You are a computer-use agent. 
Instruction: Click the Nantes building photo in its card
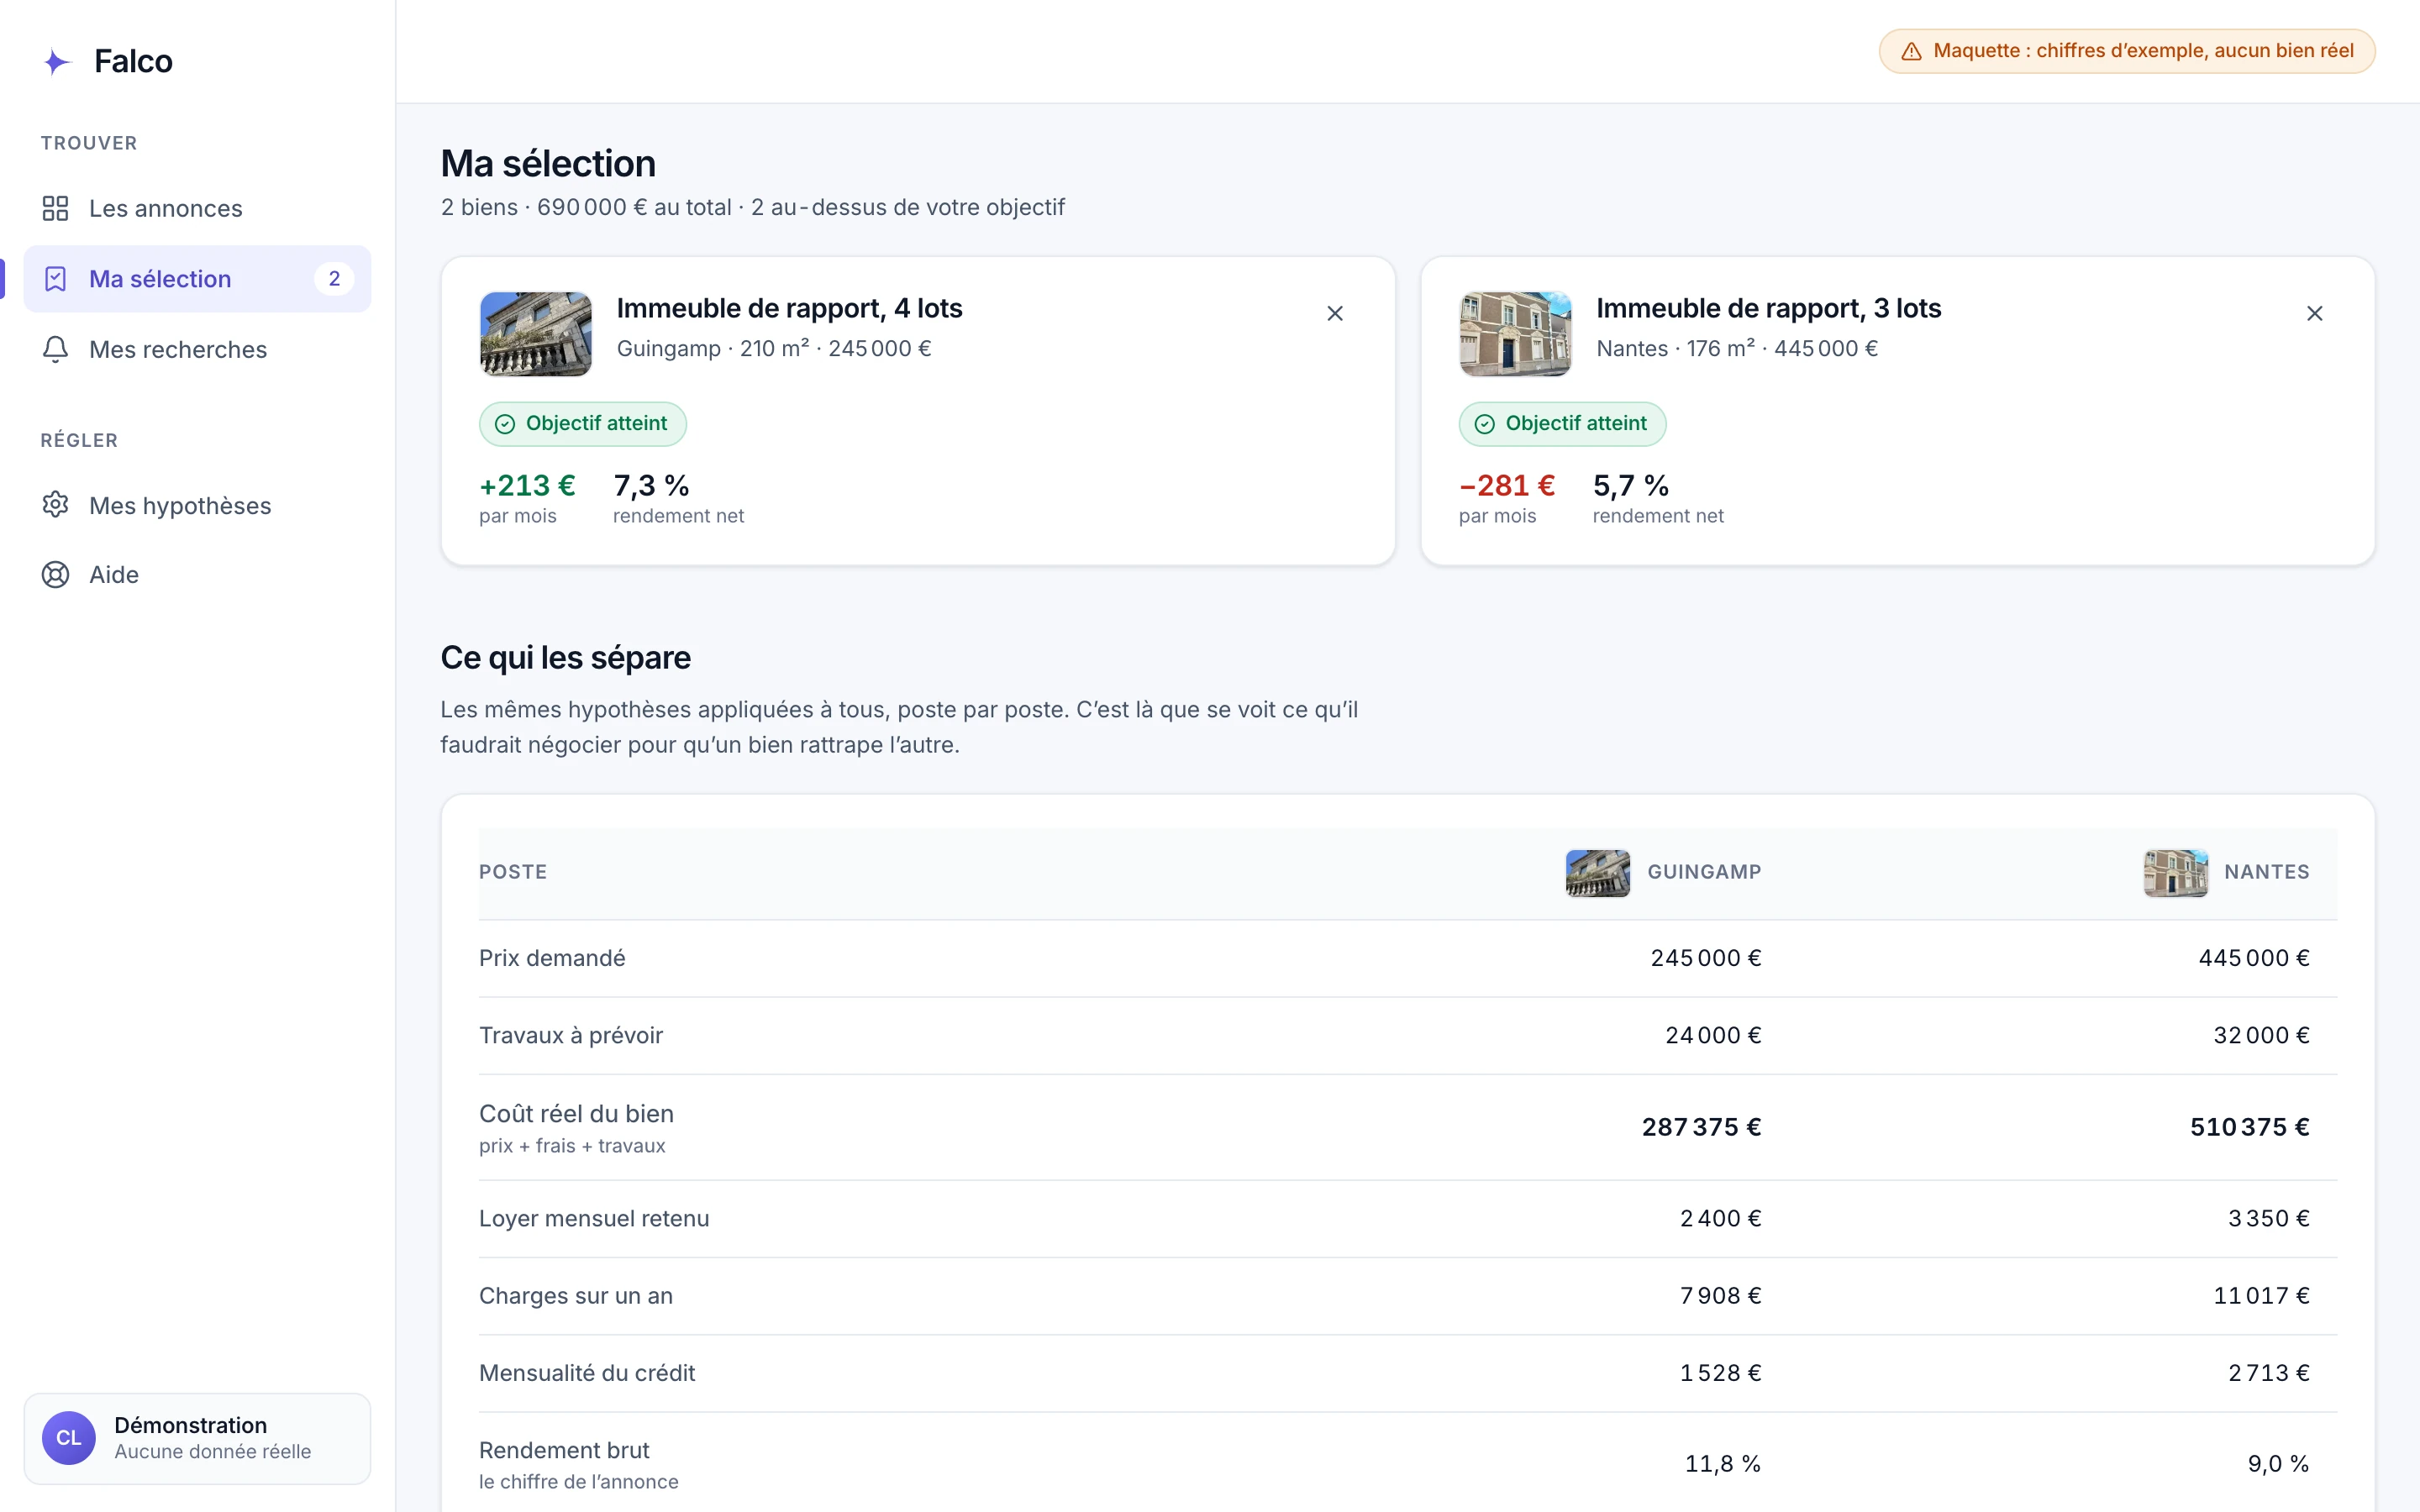(1515, 334)
